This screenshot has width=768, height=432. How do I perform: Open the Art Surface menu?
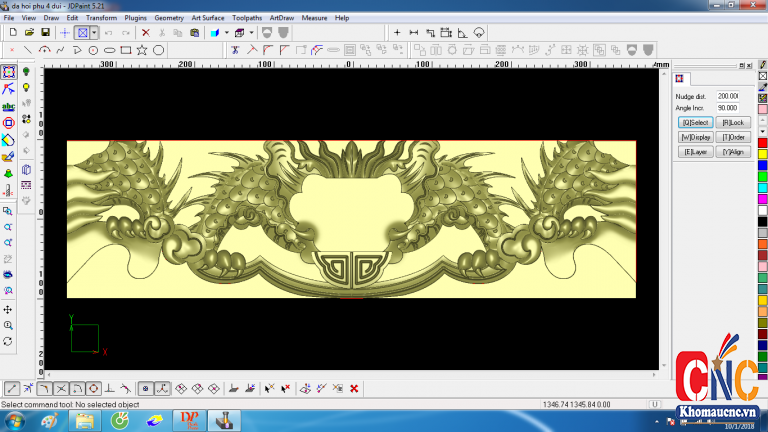(x=208, y=18)
